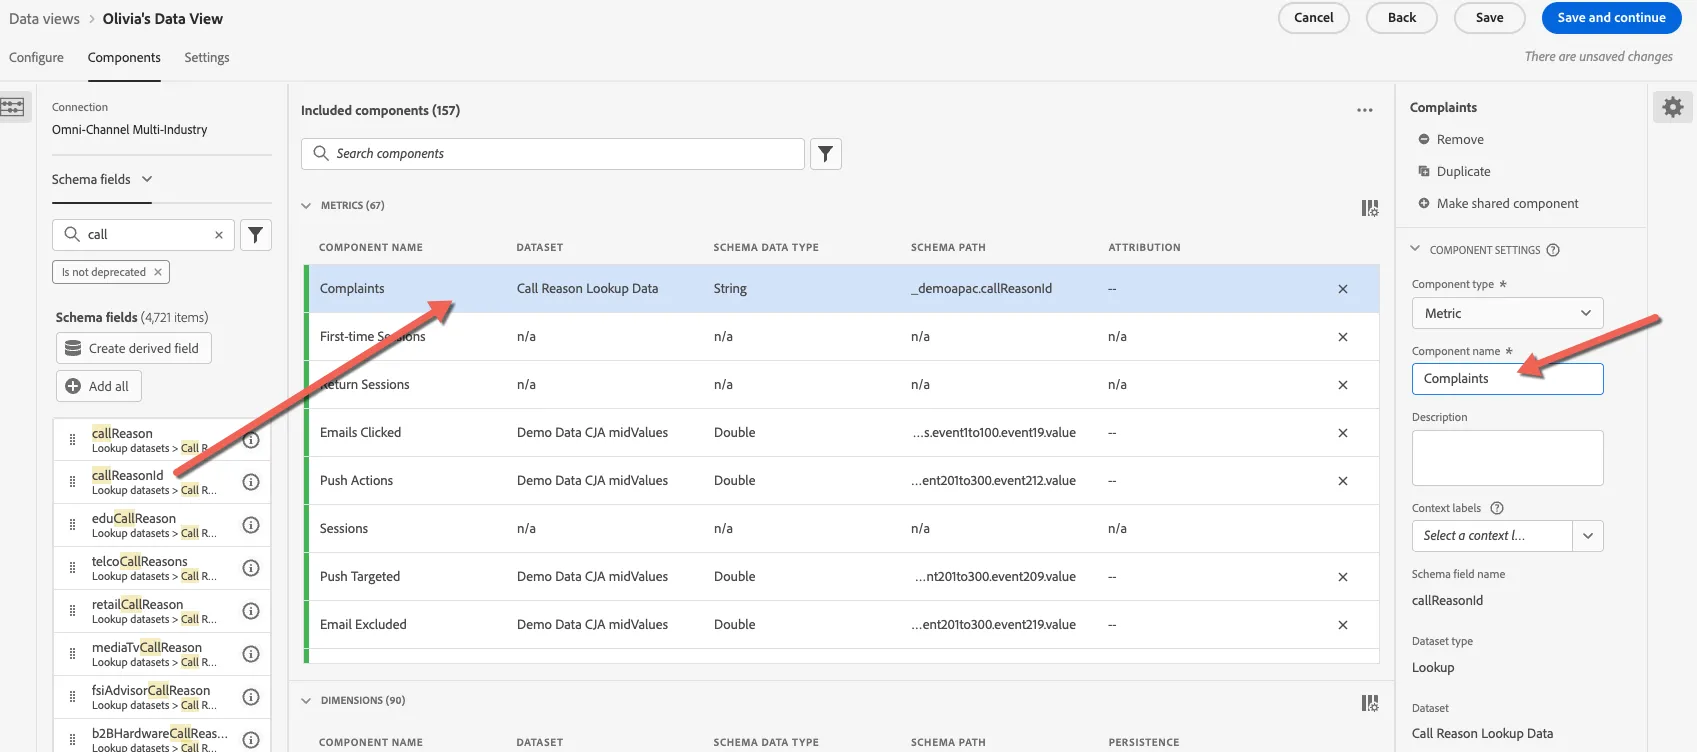
Task: Collapse the Dimensions (90) section
Action: (x=306, y=701)
